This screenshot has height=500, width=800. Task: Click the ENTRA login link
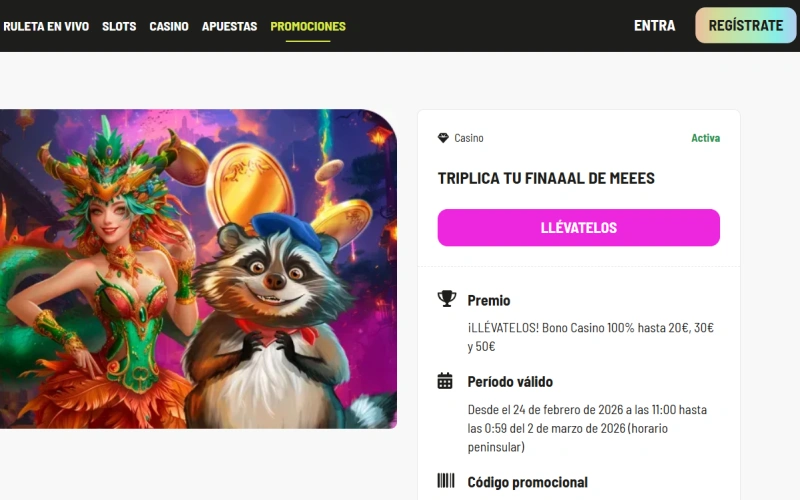click(x=655, y=26)
